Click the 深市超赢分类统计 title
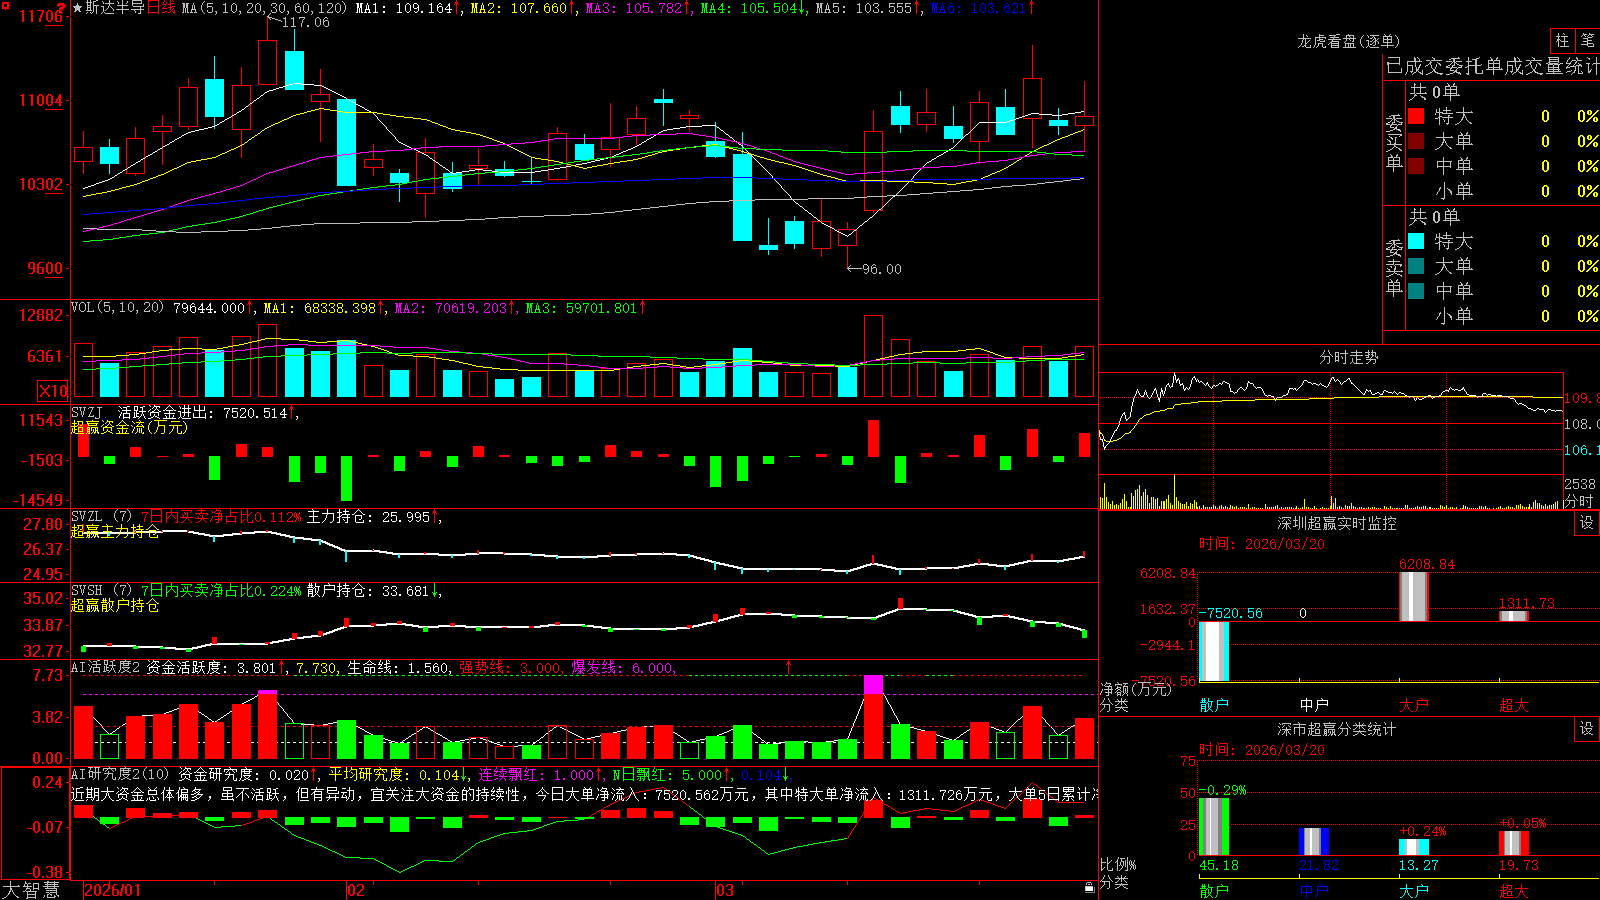 (x=1337, y=729)
